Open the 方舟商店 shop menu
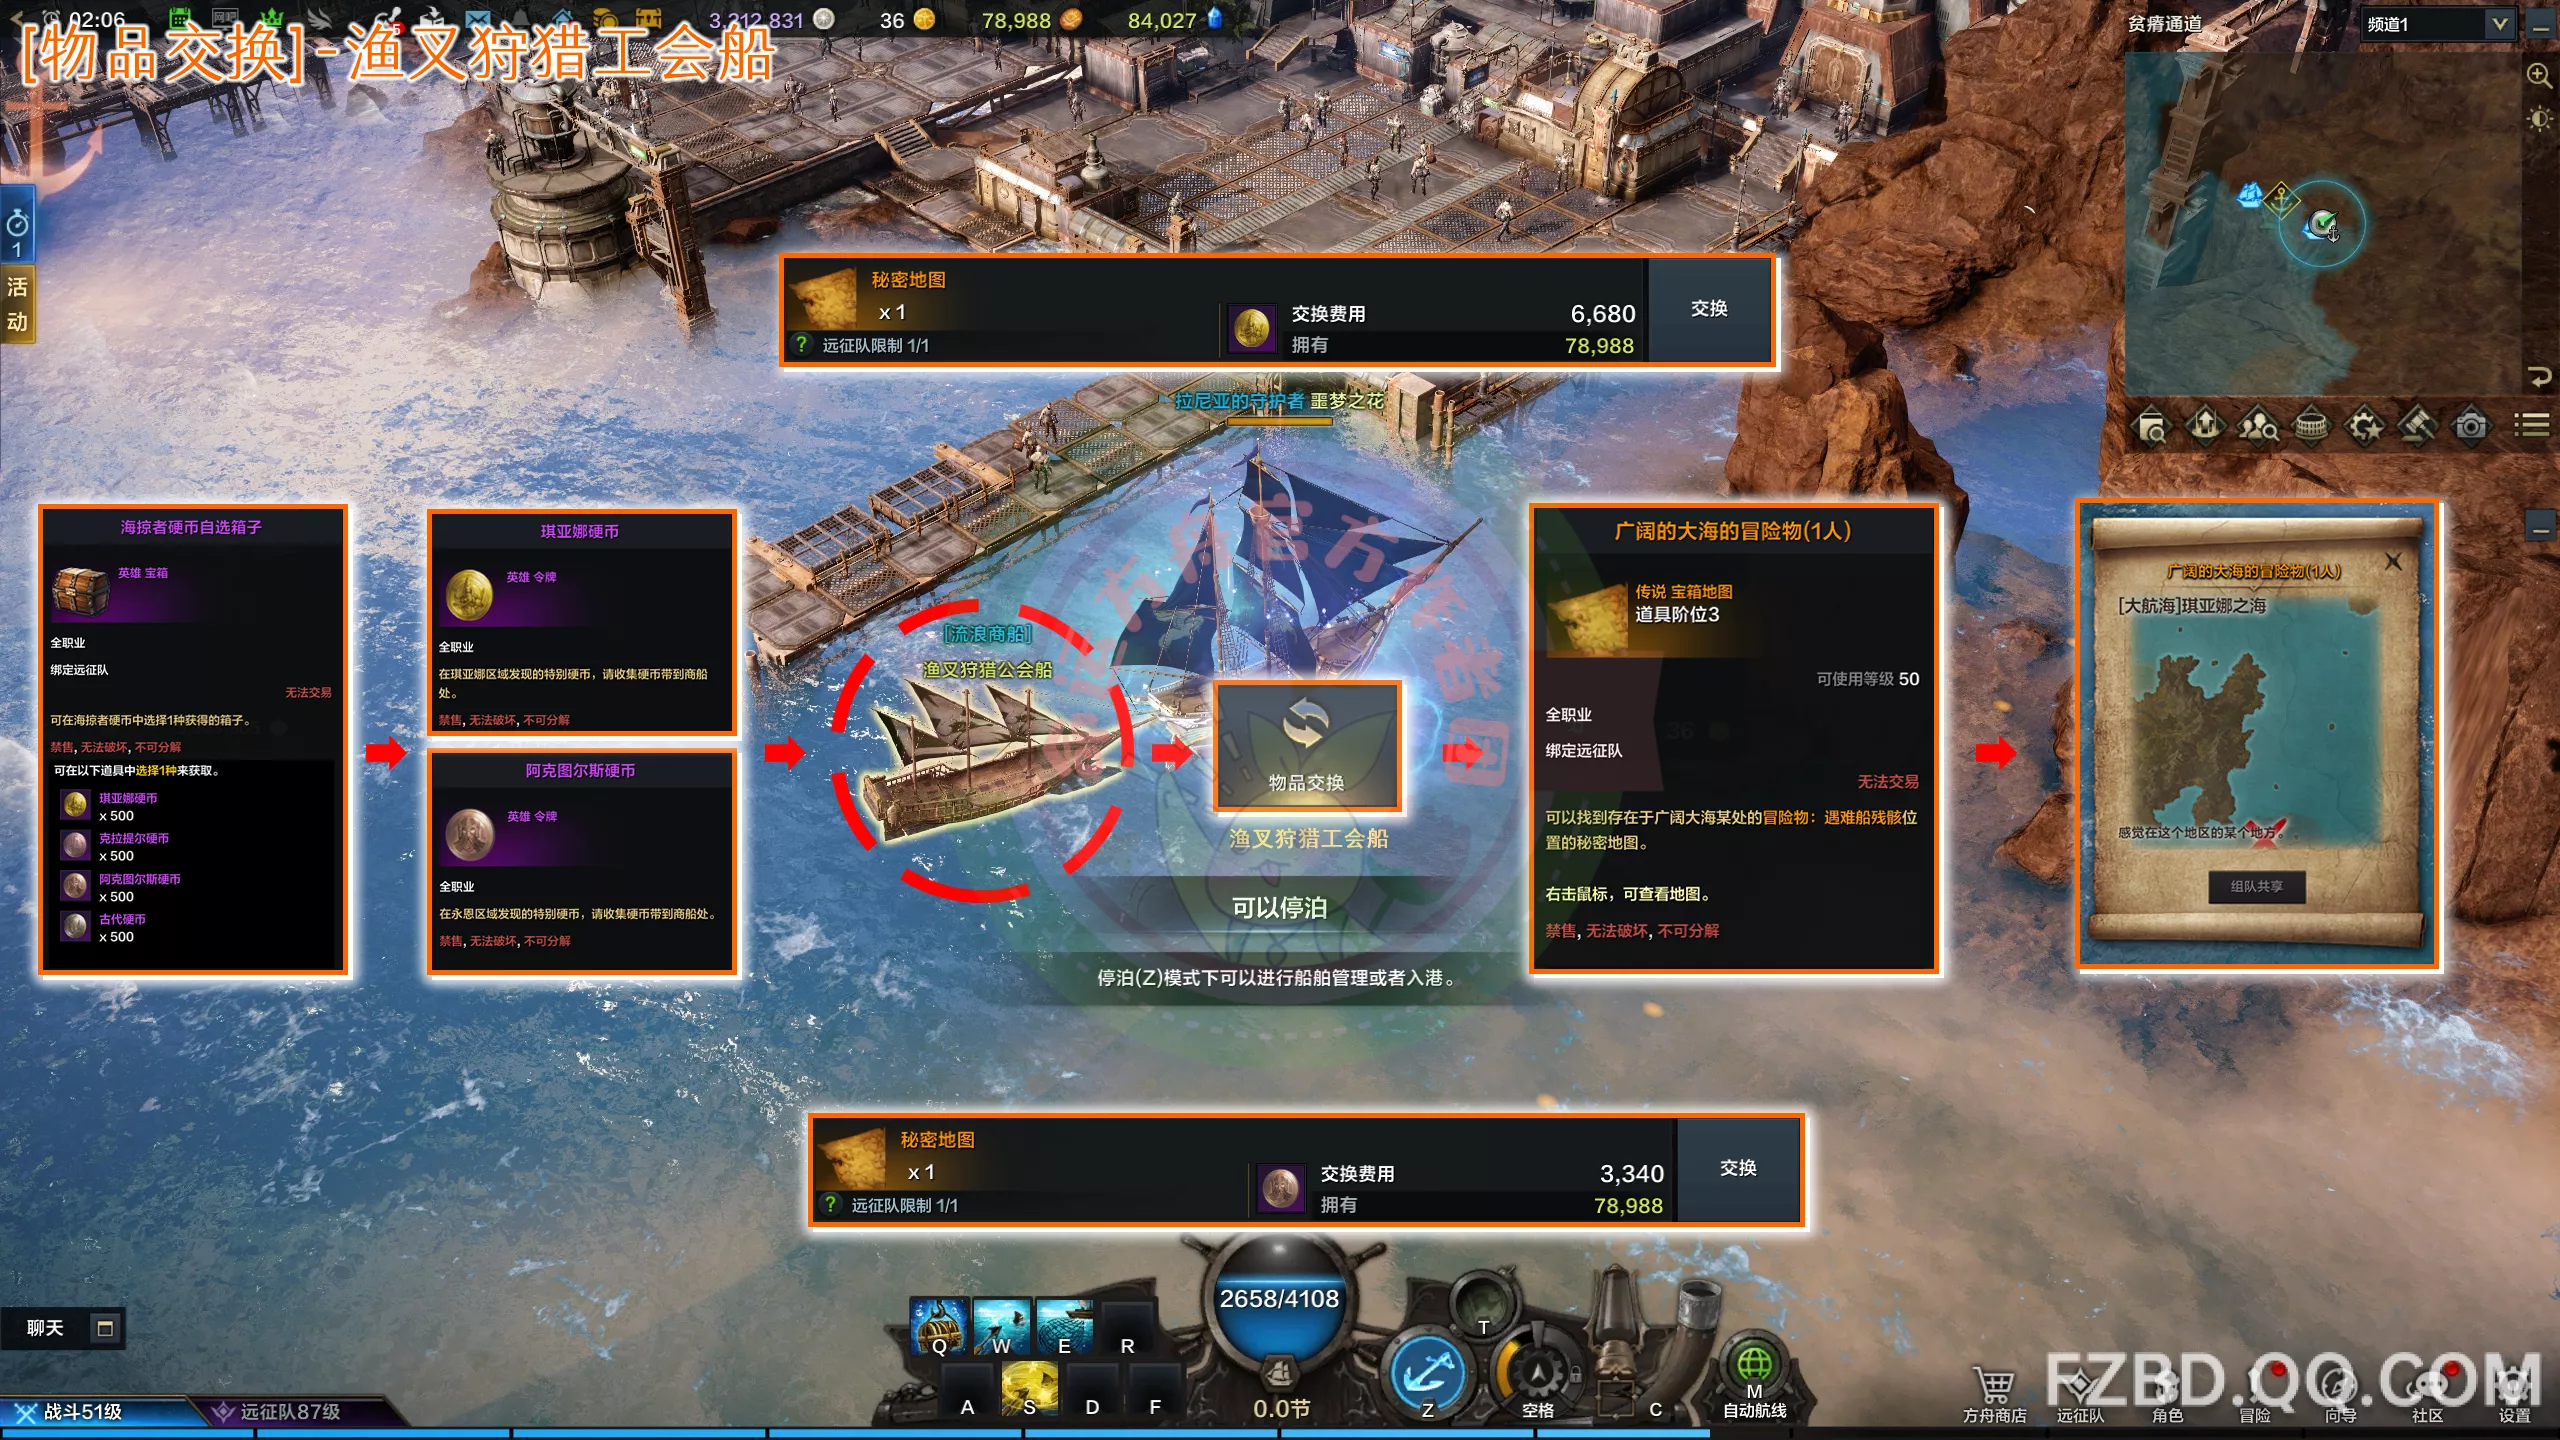Image resolution: width=2560 pixels, height=1440 pixels. point(1994,1396)
